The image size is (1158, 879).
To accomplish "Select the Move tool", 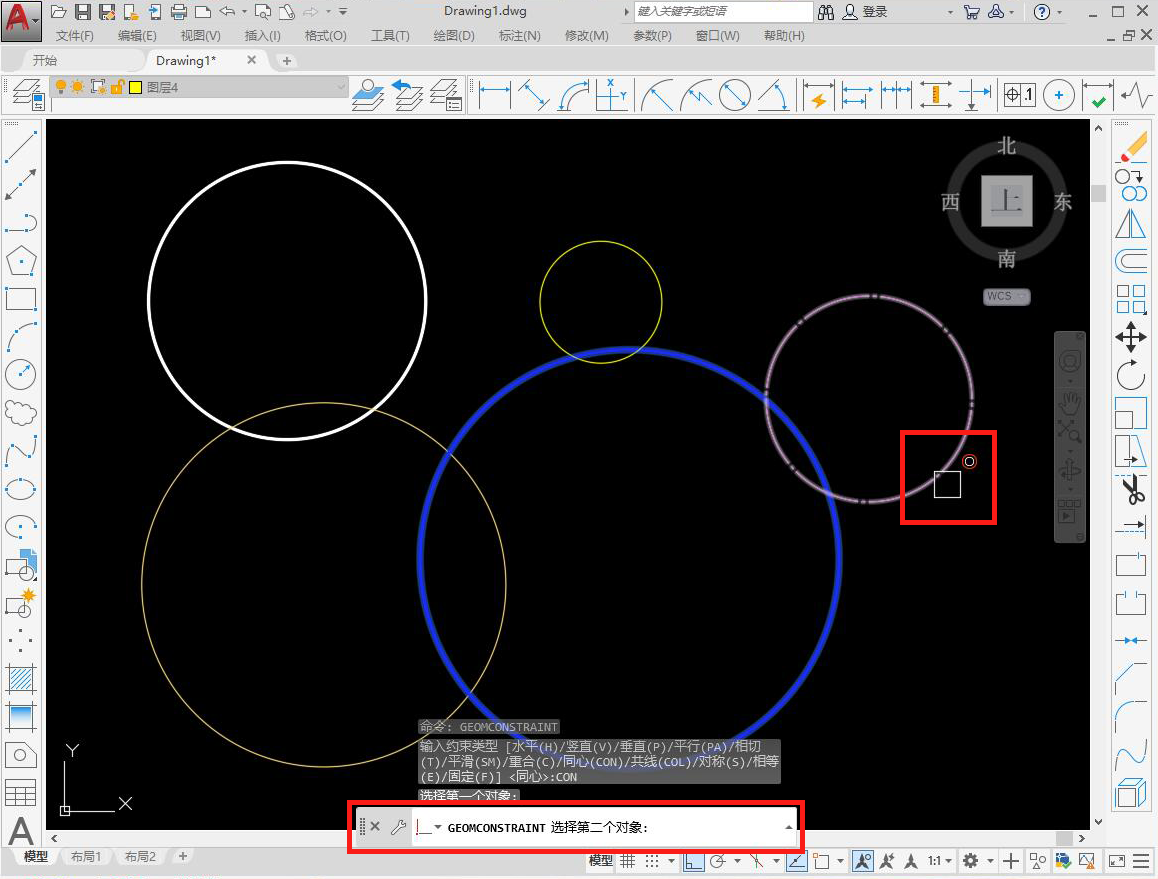I will pyautogui.click(x=1131, y=337).
